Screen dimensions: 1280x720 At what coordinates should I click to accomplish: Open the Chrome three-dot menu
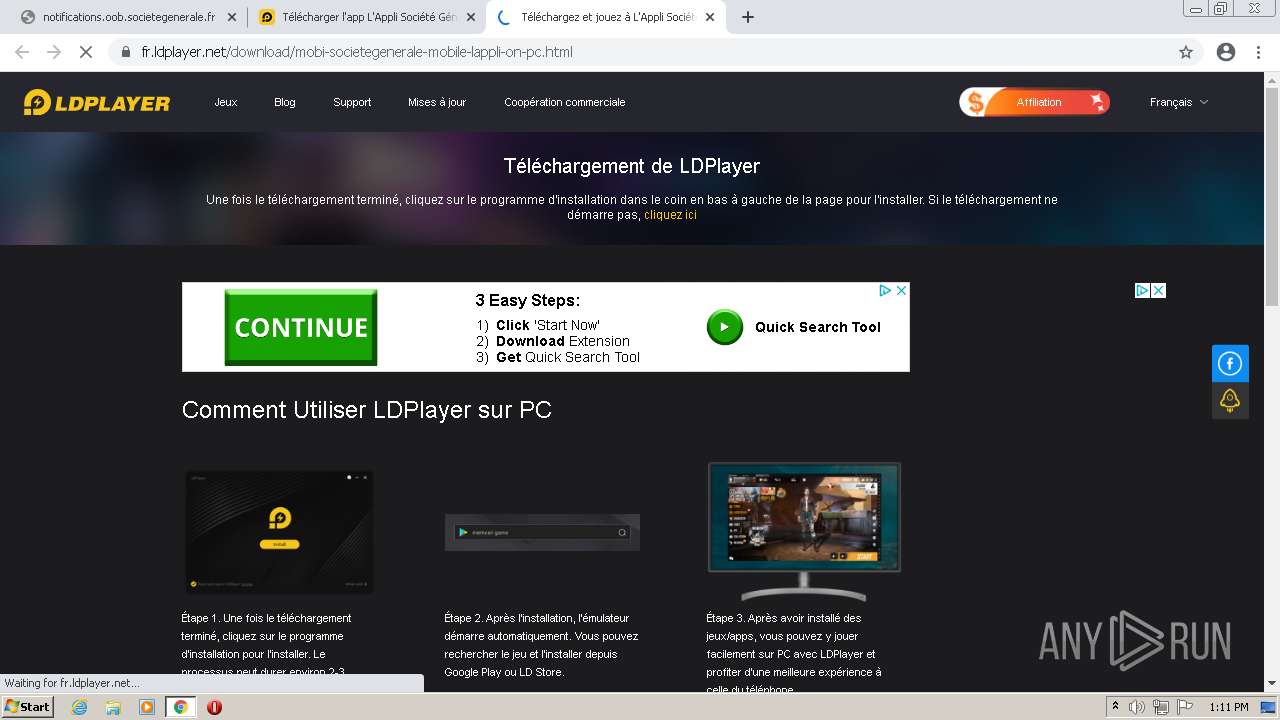[x=1258, y=52]
